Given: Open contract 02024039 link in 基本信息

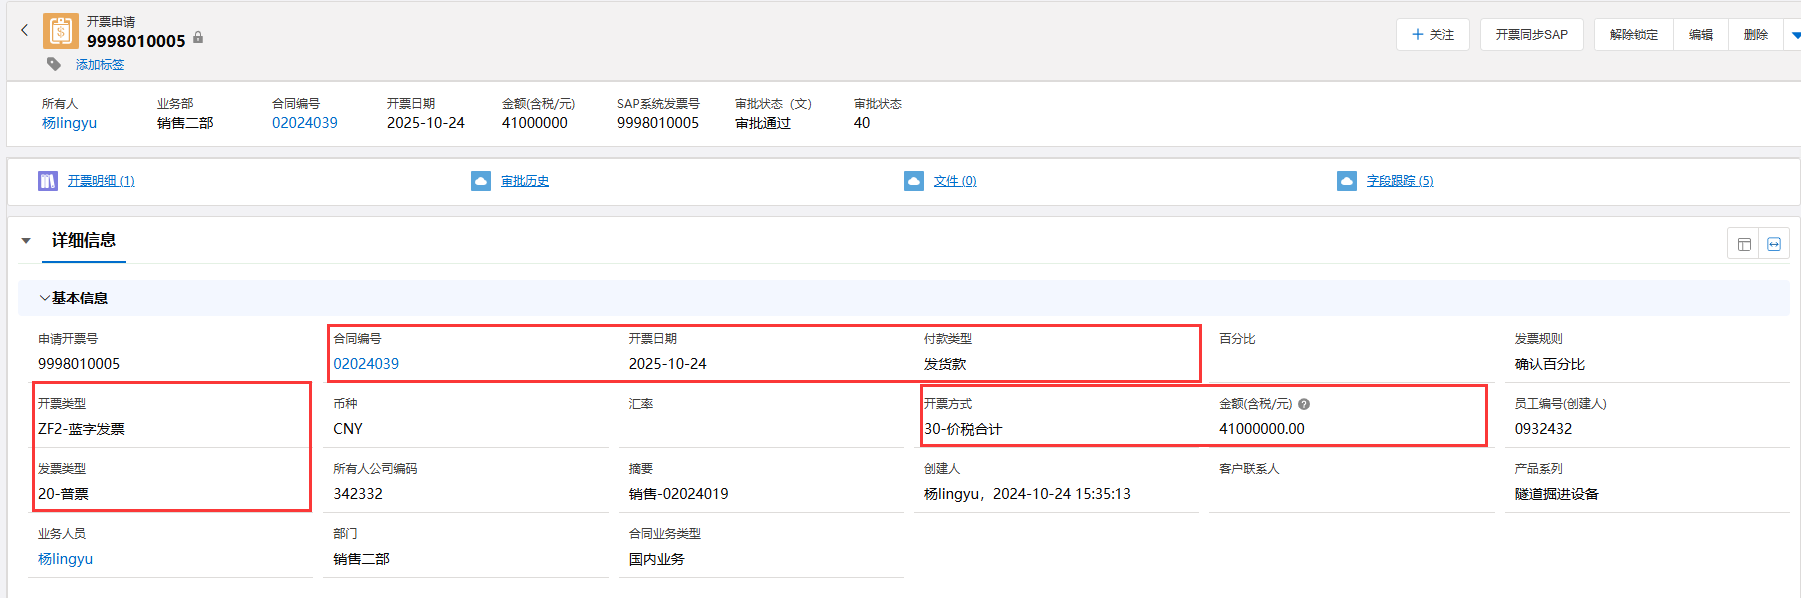Looking at the screenshot, I should point(366,364).
